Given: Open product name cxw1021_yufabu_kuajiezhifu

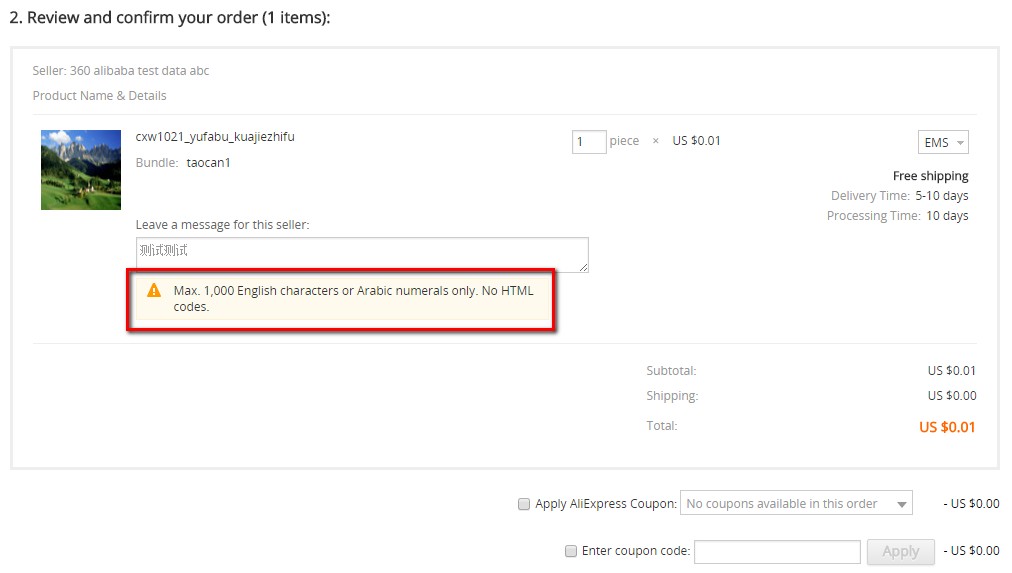Looking at the screenshot, I should tap(215, 137).
